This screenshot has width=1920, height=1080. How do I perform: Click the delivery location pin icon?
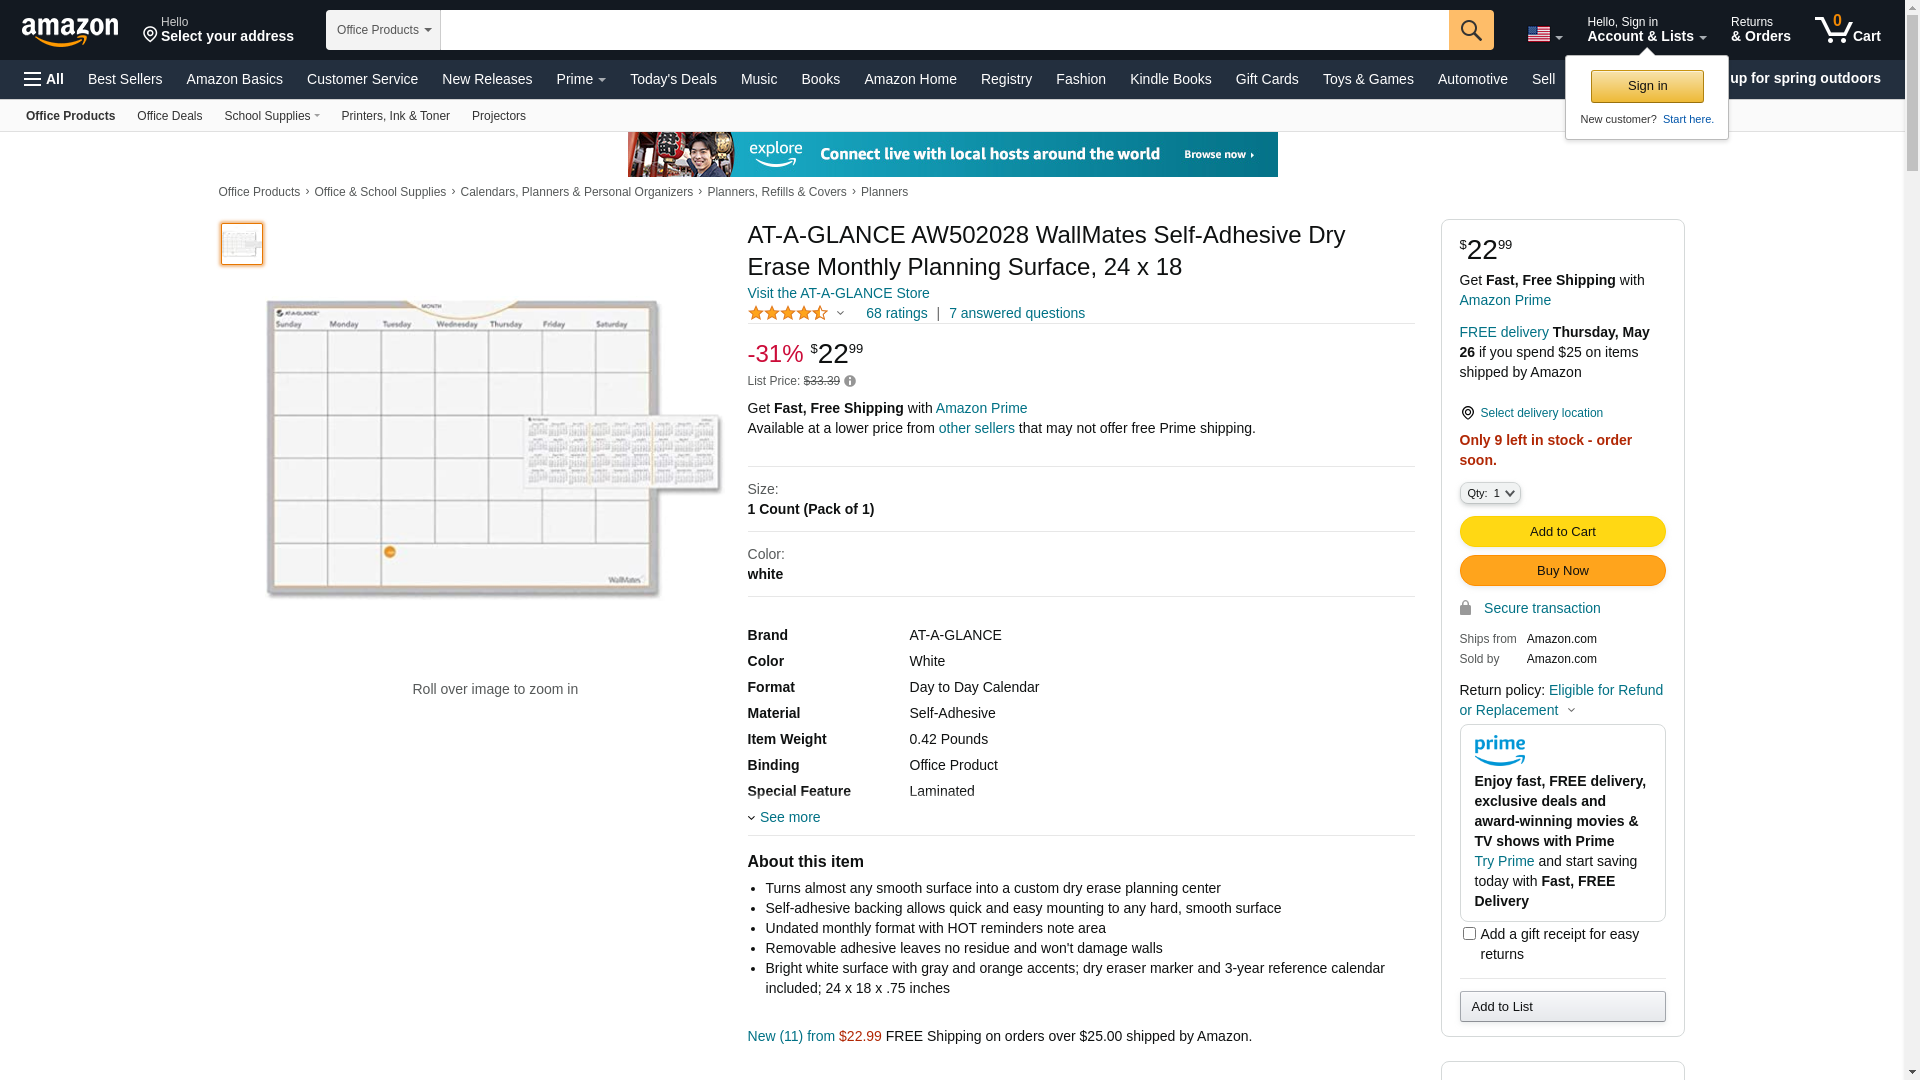click(1467, 413)
